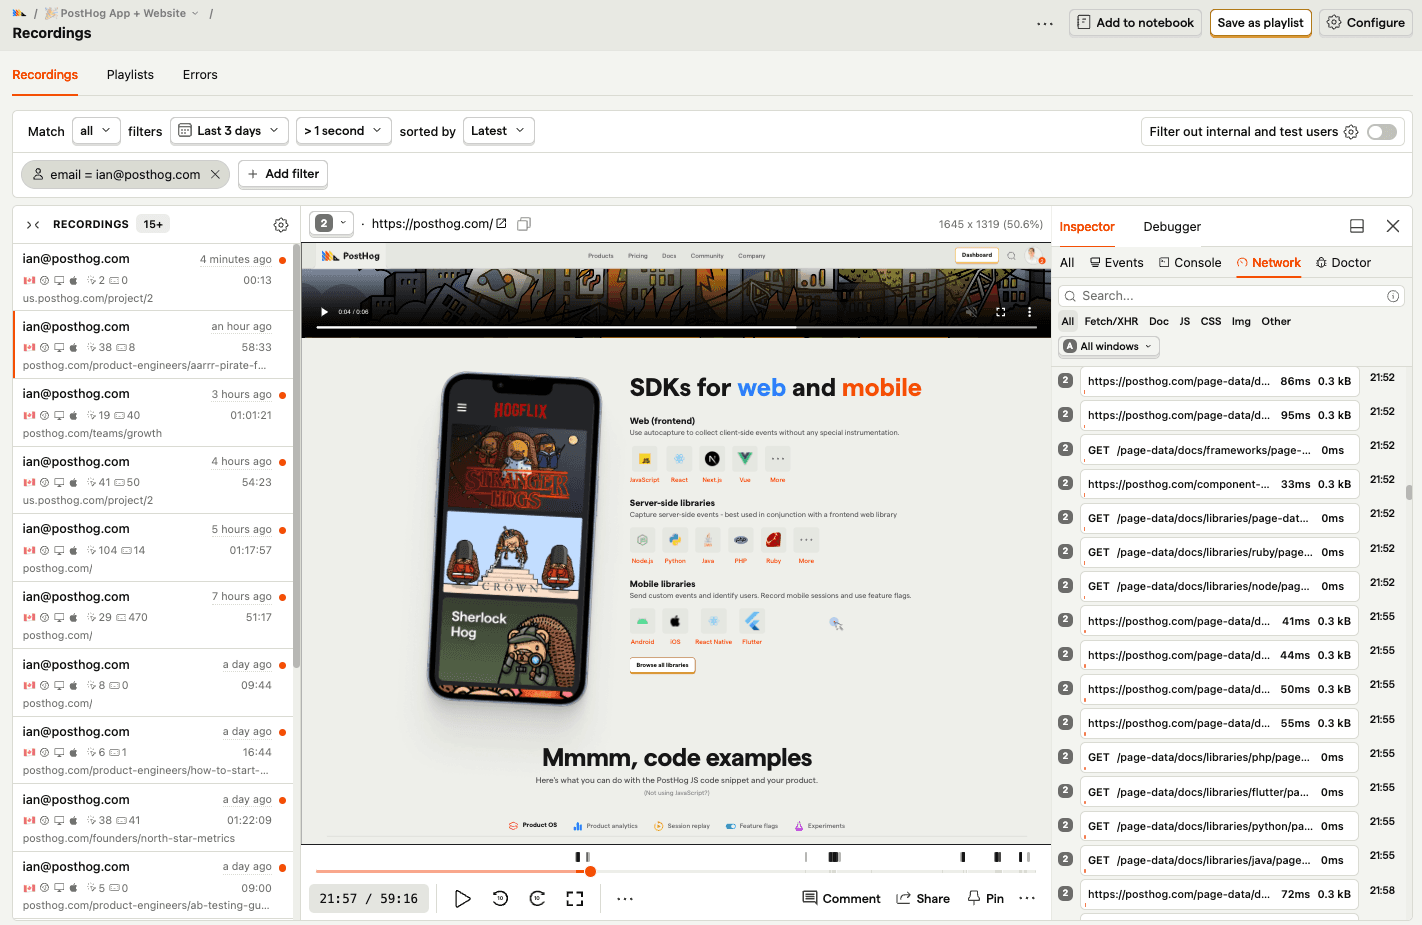Select the Console inspector tab
This screenshot has height=925, width=1422.
coord(1190,263)
